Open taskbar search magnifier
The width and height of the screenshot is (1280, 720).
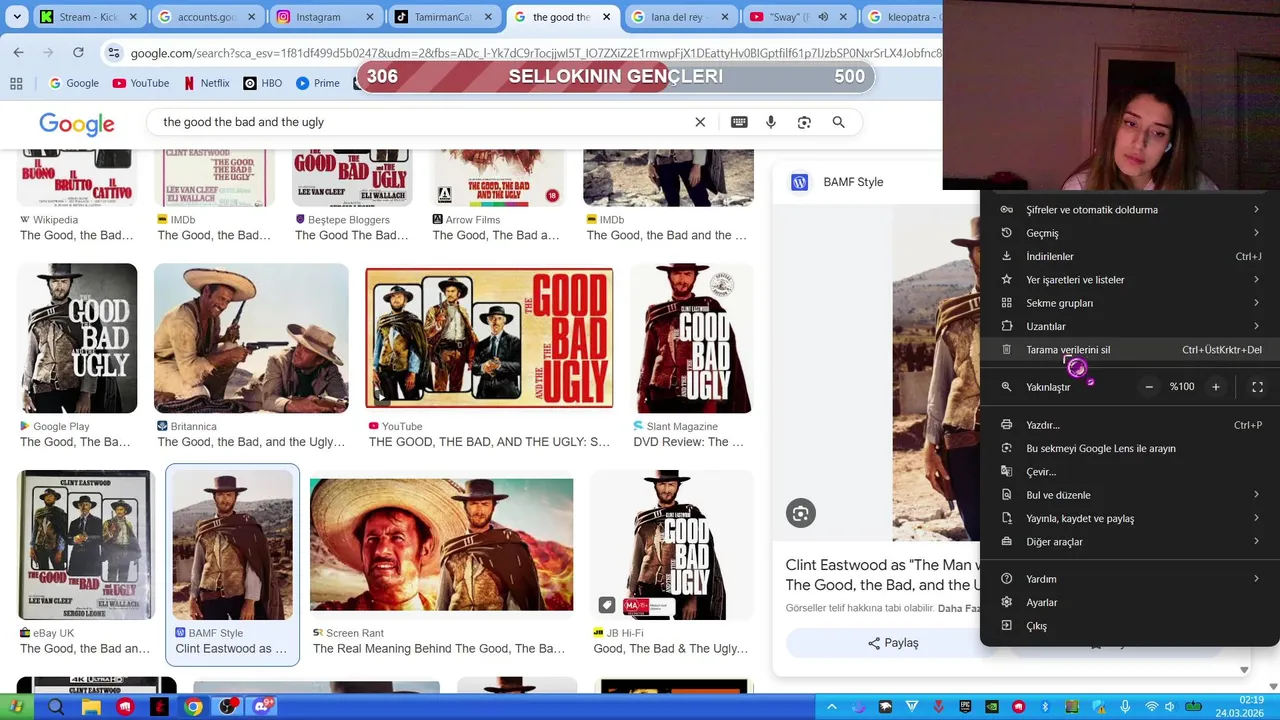tap(55, 707)
